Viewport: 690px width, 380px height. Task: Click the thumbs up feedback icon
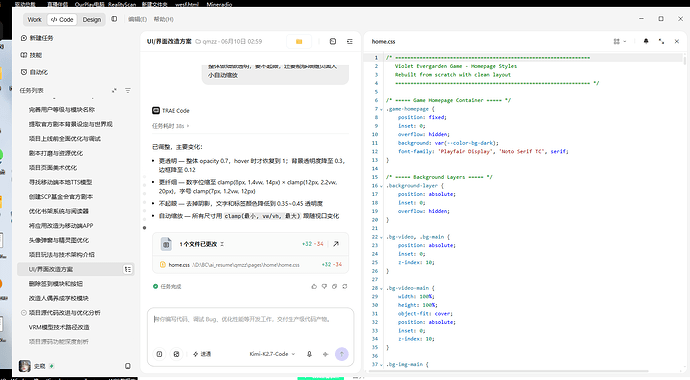click(314, 286)
